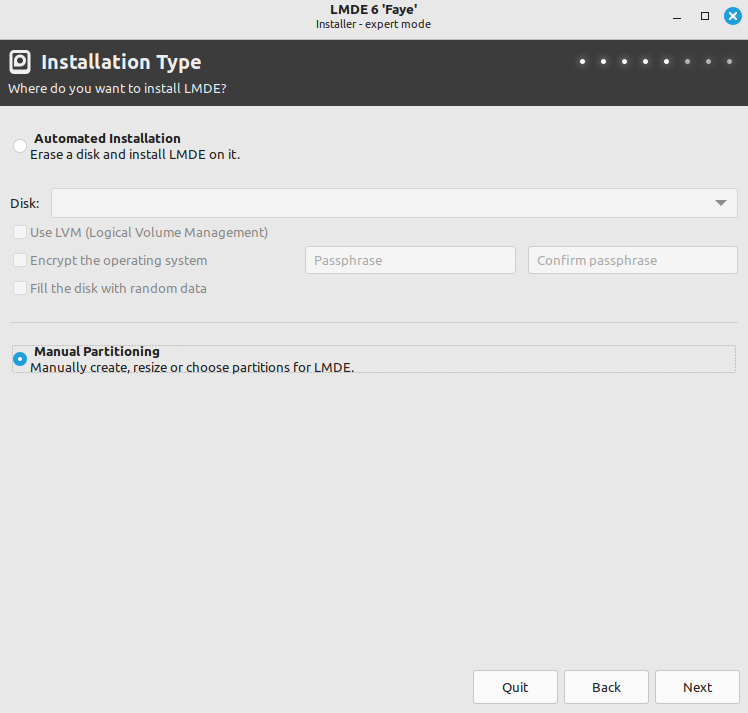Select the Automated Installation radio button
Screen dimensions: 748x713
pyautogui.click(x=20, y=146)
